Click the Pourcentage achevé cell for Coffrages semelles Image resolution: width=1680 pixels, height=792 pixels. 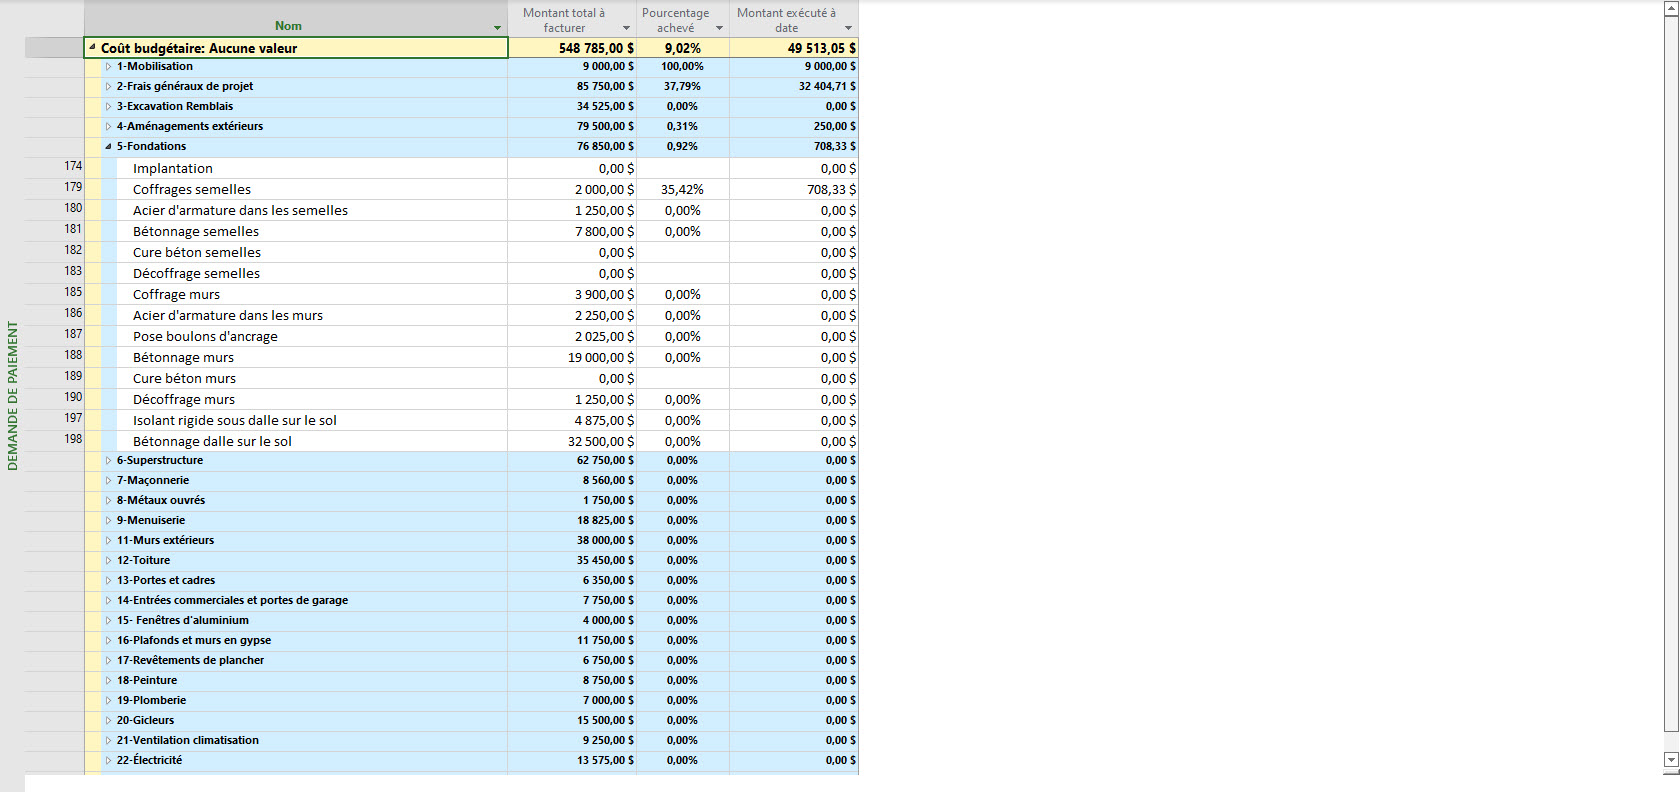coord(682,190)
